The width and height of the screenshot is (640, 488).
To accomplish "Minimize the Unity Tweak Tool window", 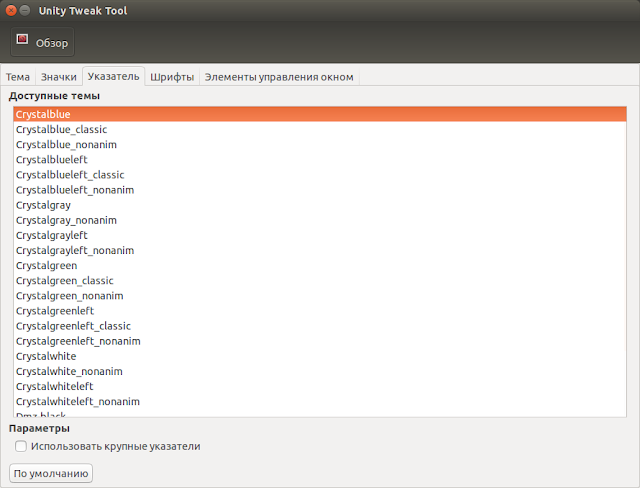I will [x=25, y=11].
